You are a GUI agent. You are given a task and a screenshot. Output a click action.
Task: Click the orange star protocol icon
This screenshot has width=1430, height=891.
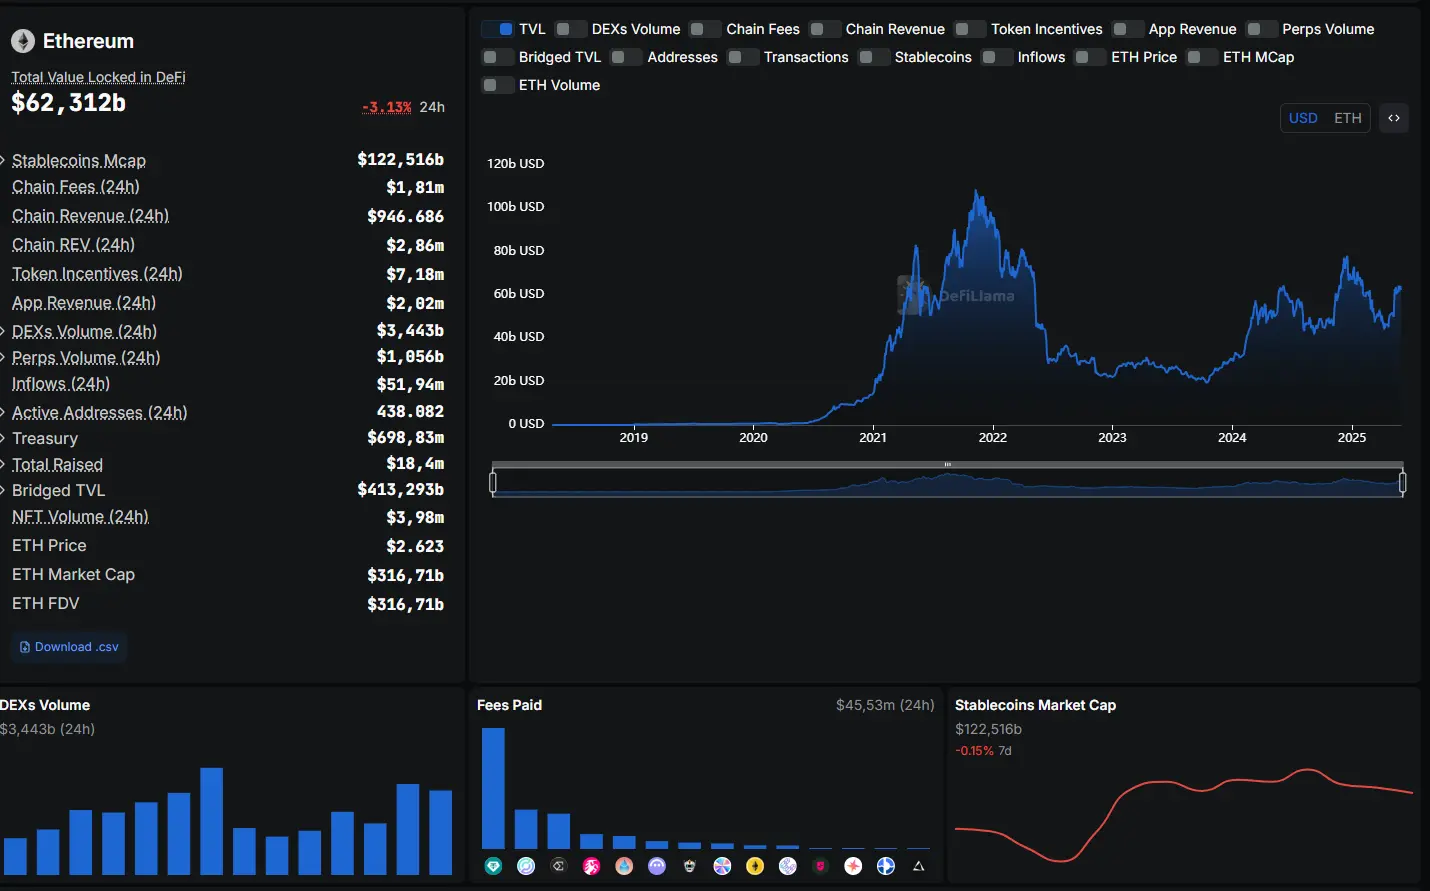[853, 866]
